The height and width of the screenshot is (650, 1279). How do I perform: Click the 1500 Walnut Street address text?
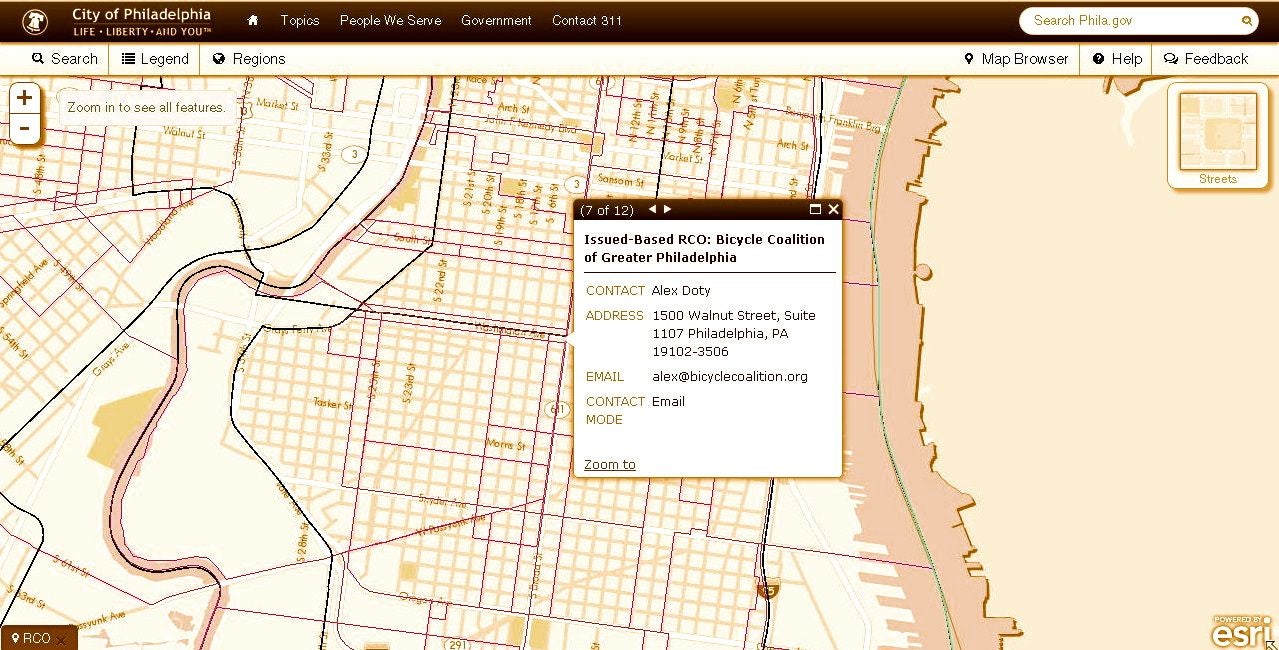point(734,333)
